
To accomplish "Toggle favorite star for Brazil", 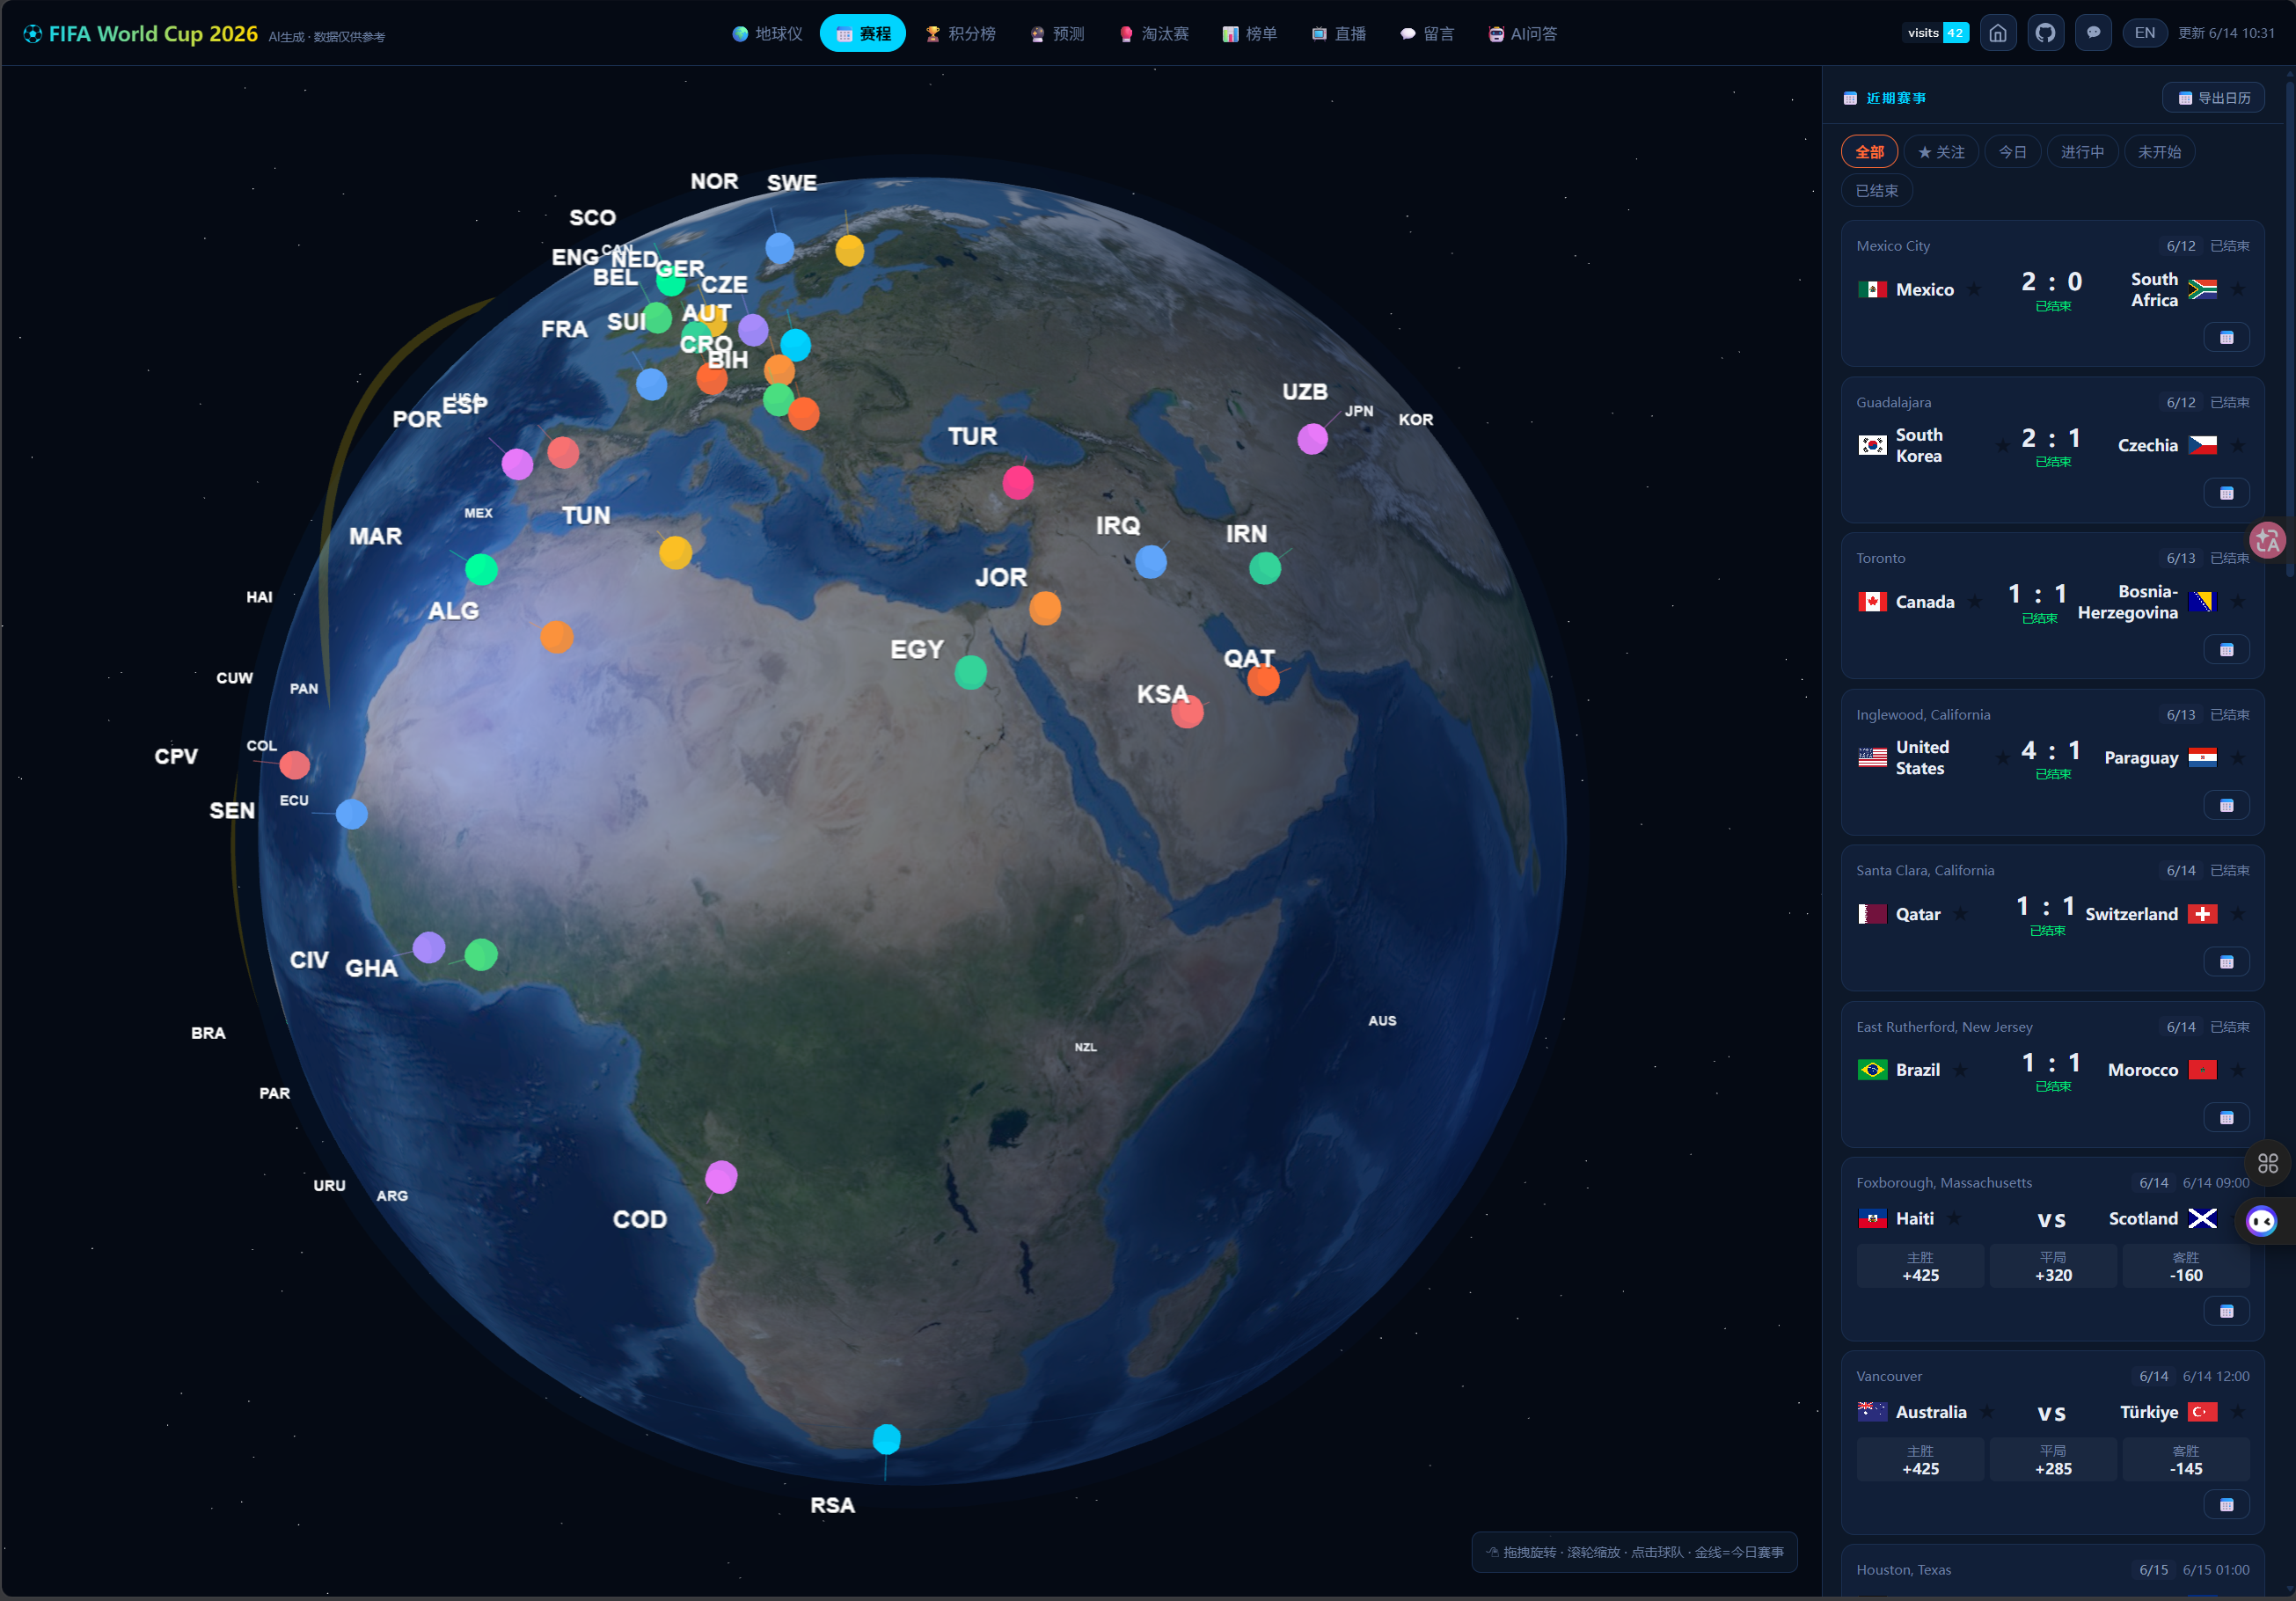I will (1960, 1070).
